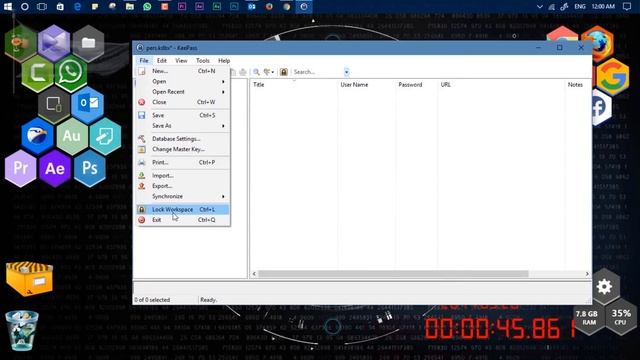The height and width of the screenshot is (360, 640).
Task: Open the Camtasia hexagon desktop icon
Action: pyautogui.click(x=37, y=73)
